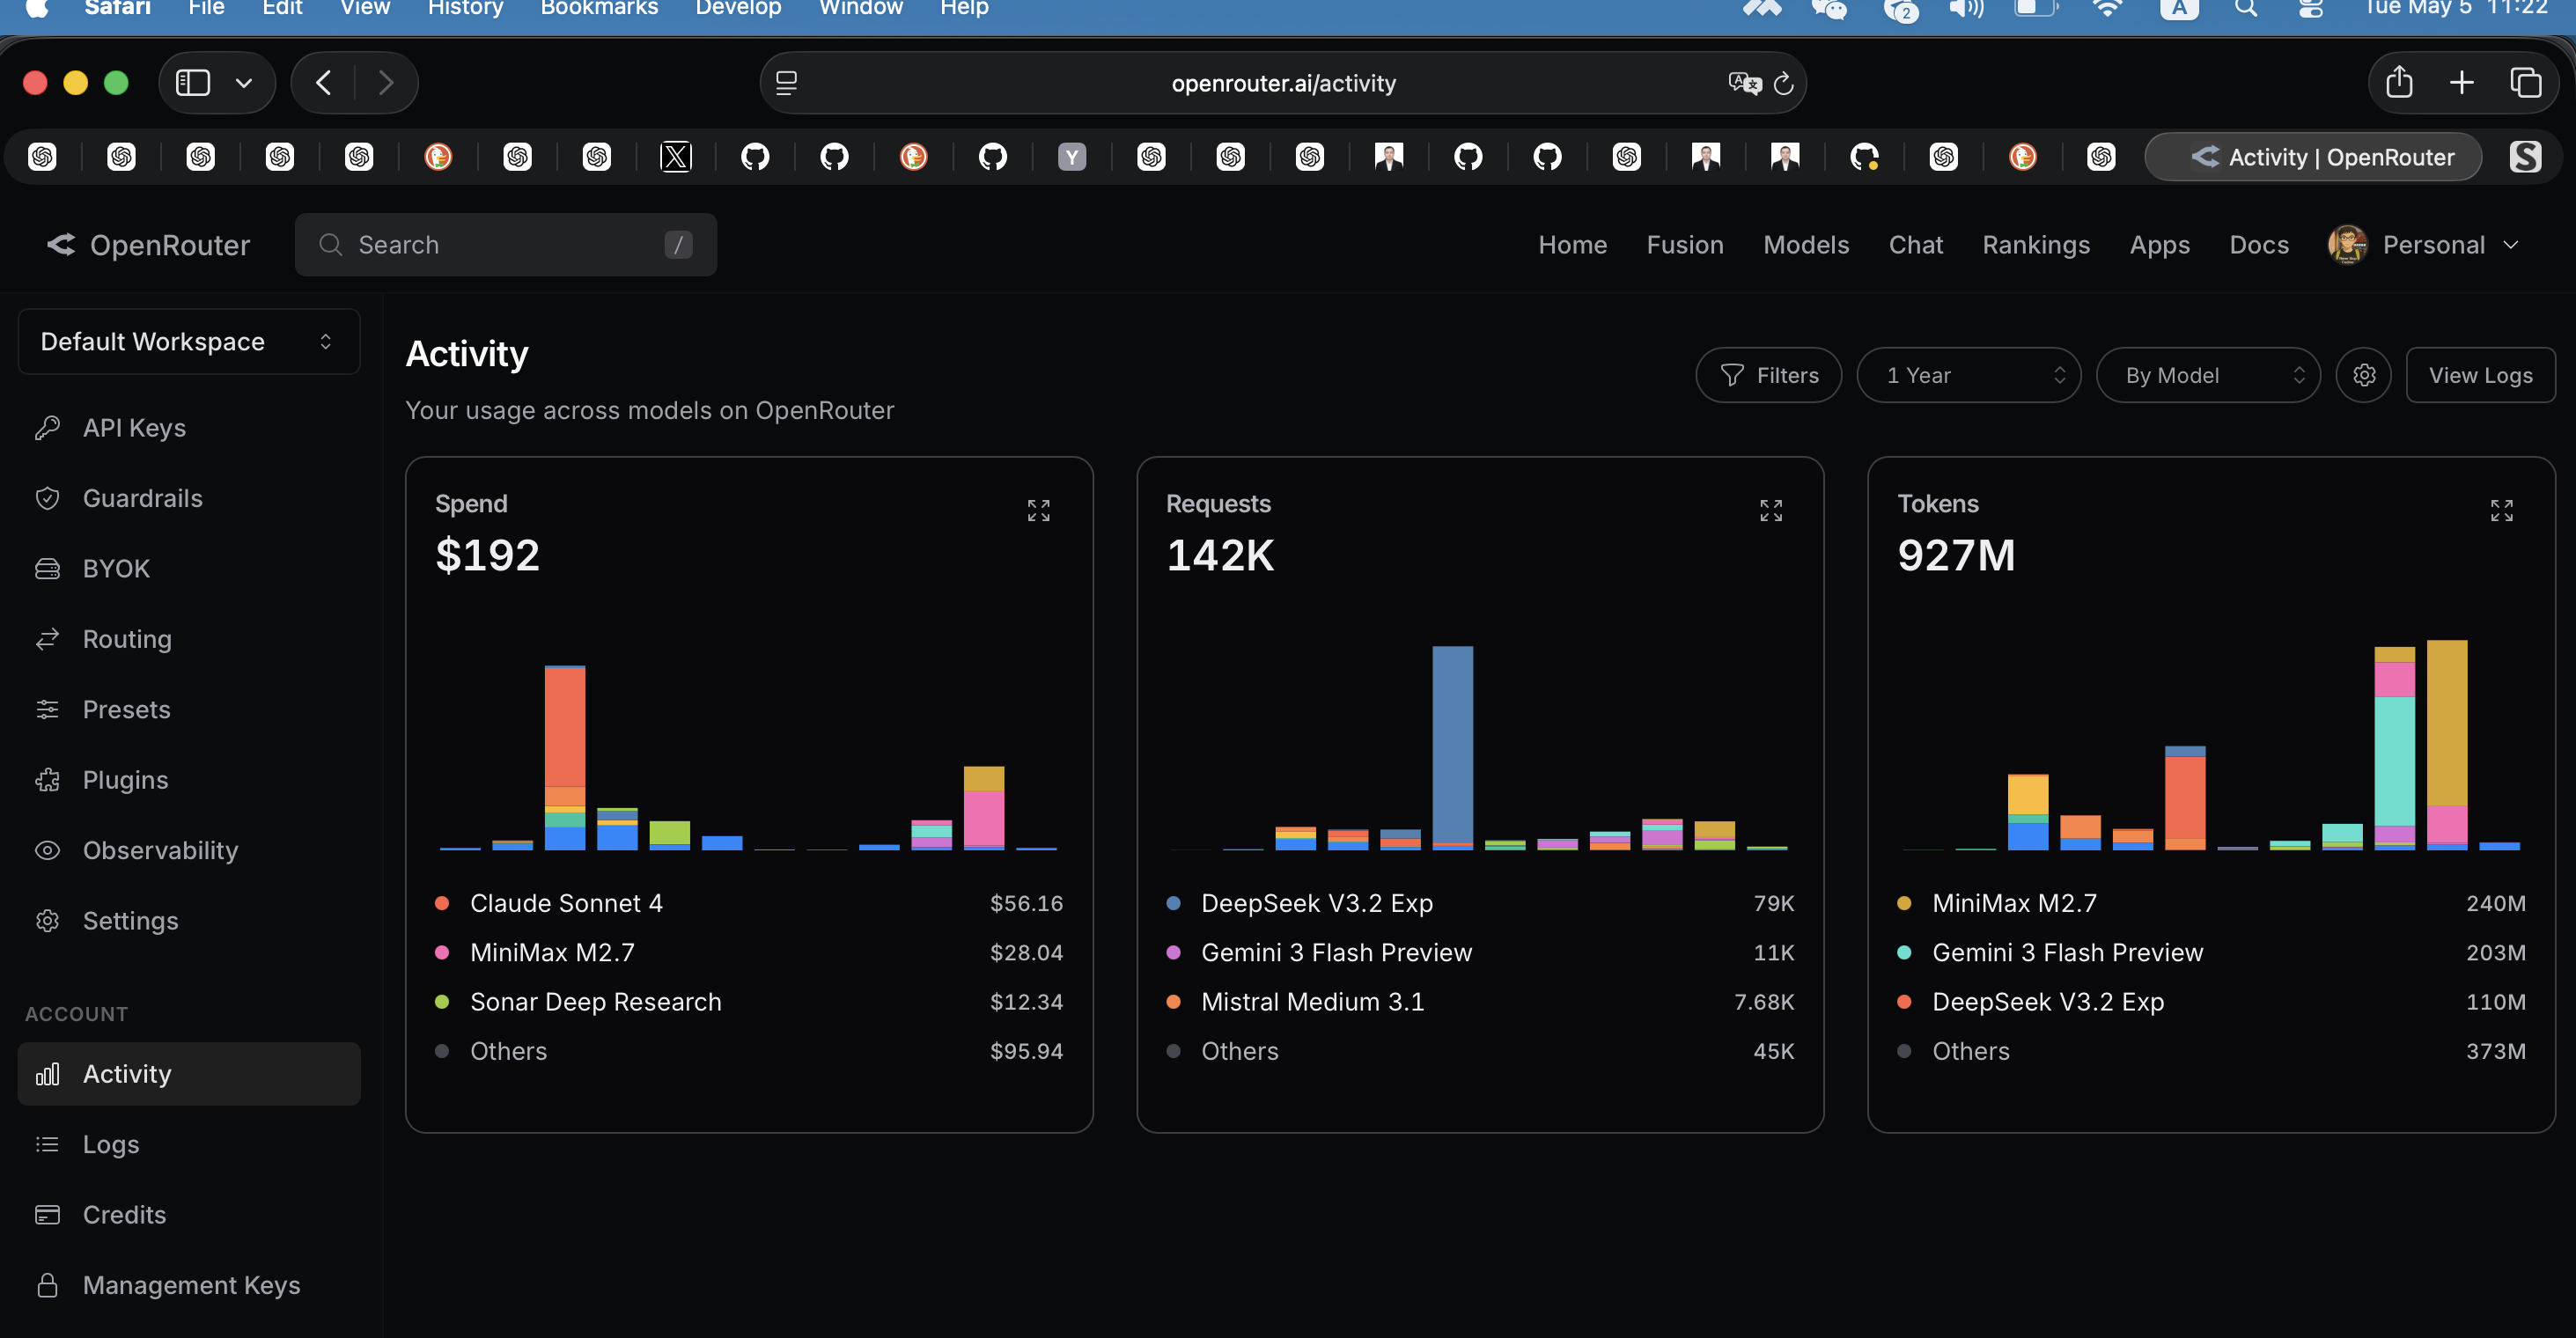
Task: Click the translate icon in the address bar
Action: point(1744,83)
